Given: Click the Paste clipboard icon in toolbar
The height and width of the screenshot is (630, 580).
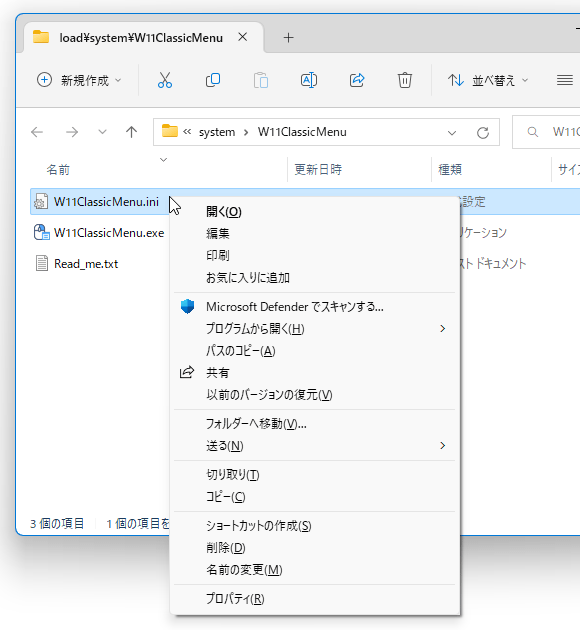Looking at the screenshot, I should pos(261,80).
